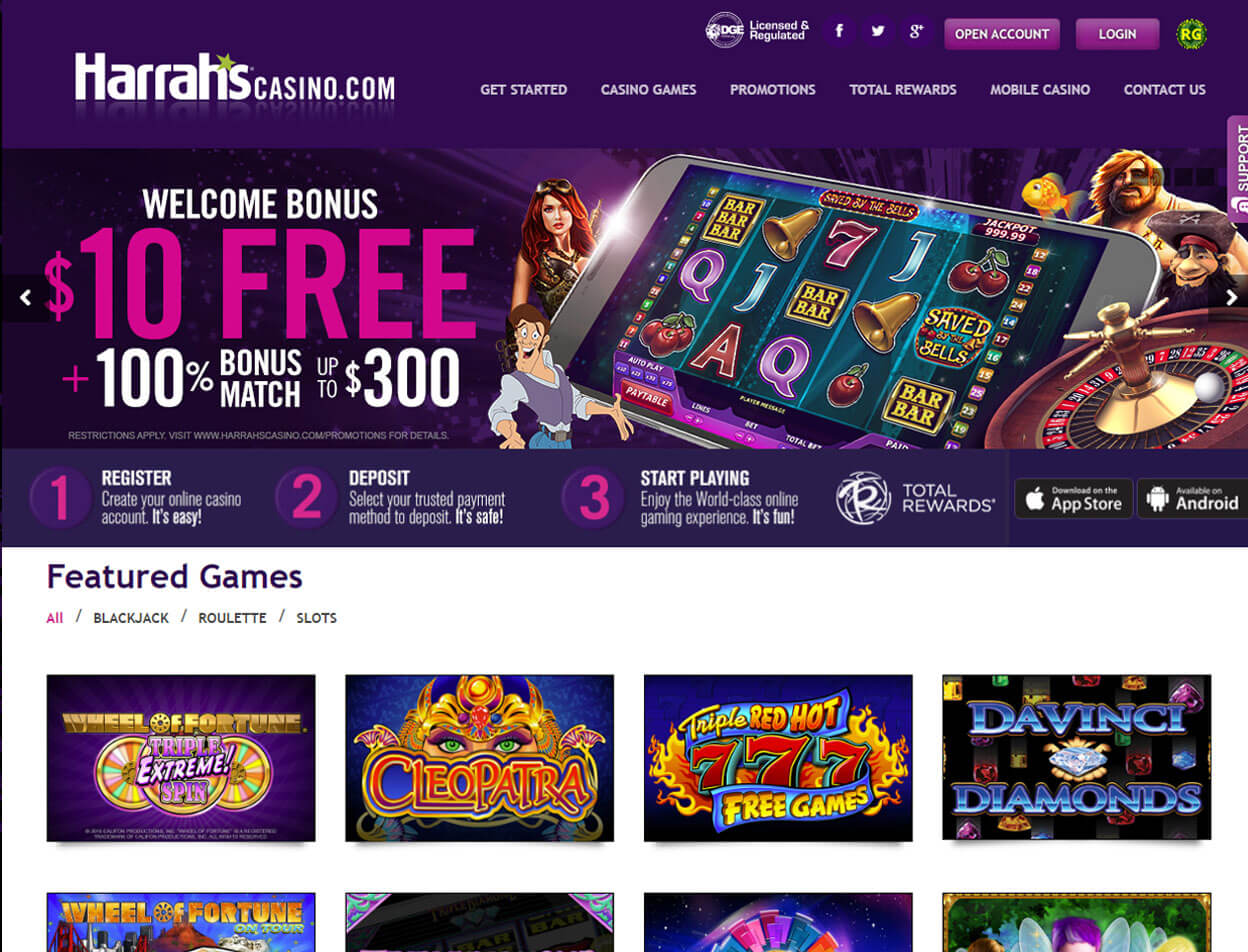Filter featured games by Roulette
1248x952 pixels.
[232, 618]
